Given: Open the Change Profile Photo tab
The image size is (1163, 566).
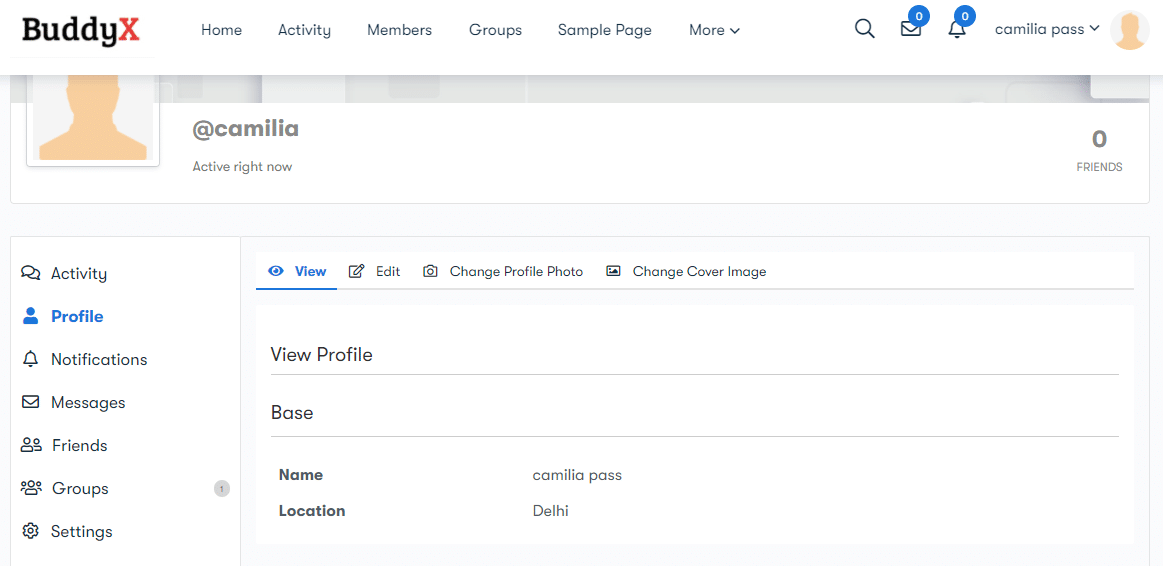Looking at the screenshot, I should pyautogui.click(x=503, y=272).
